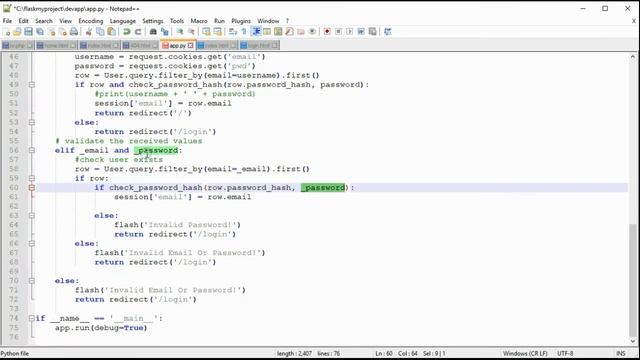Click the small X at menu bar right end
The height and width of the screenshot is (360, 640).
634,21
